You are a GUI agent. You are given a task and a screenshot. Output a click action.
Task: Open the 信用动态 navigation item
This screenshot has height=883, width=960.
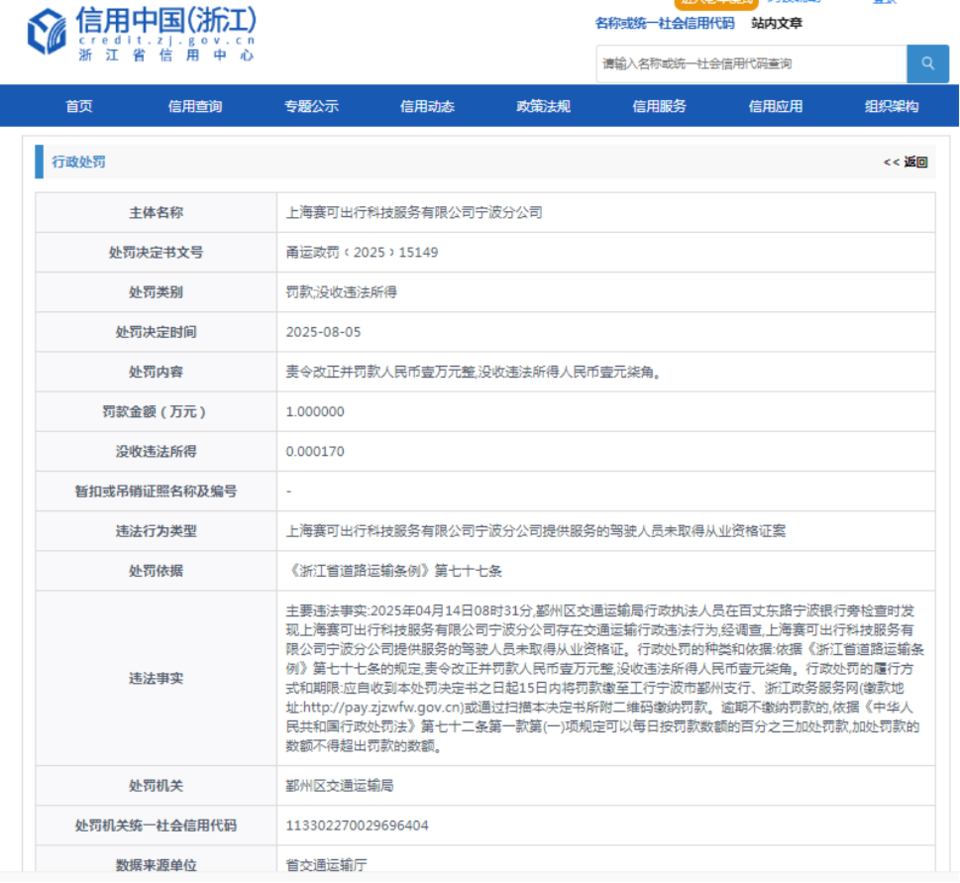[427, 107]
